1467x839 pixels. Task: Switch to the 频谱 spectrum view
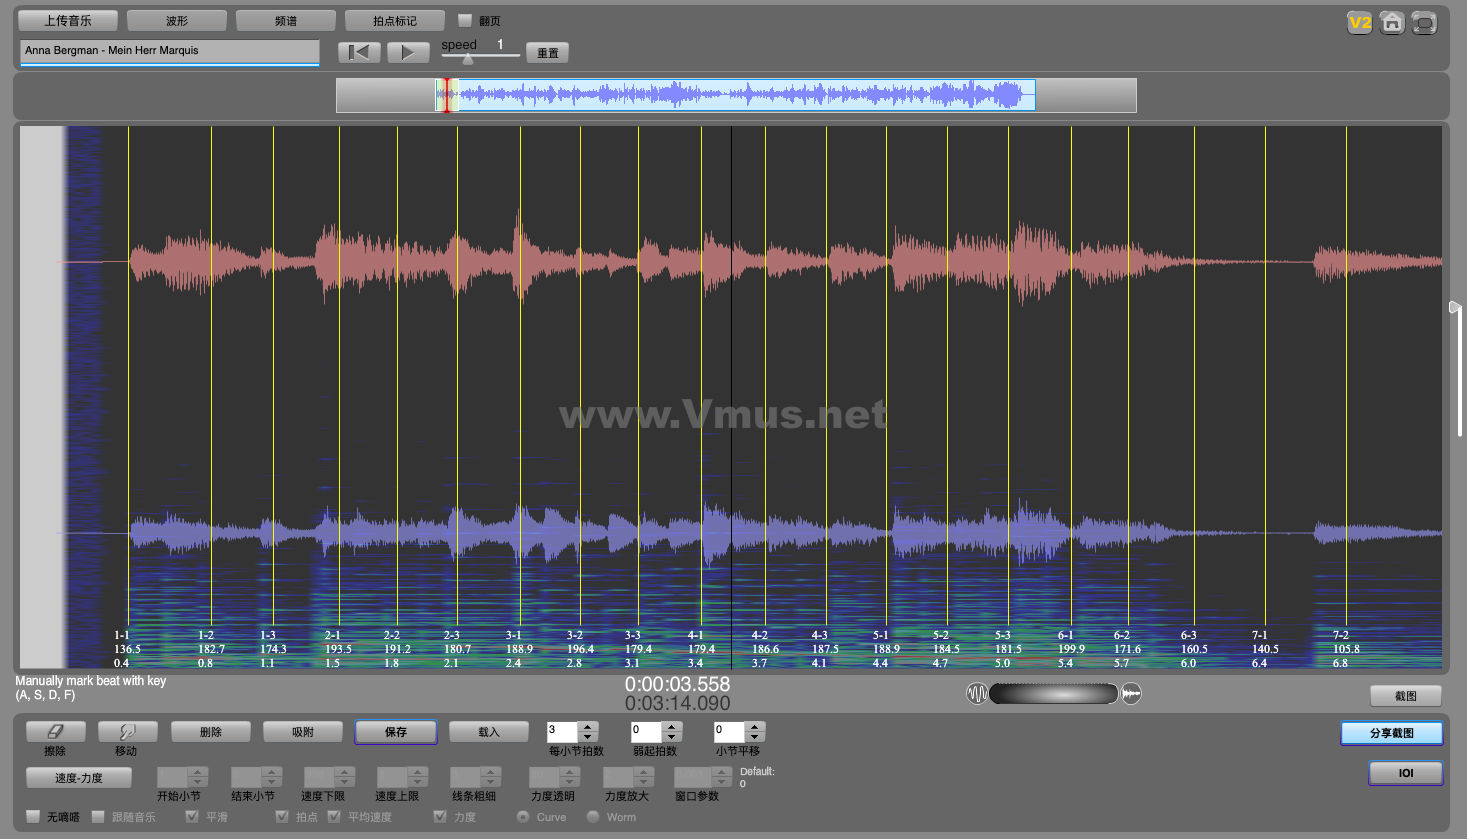pos(285,21)
